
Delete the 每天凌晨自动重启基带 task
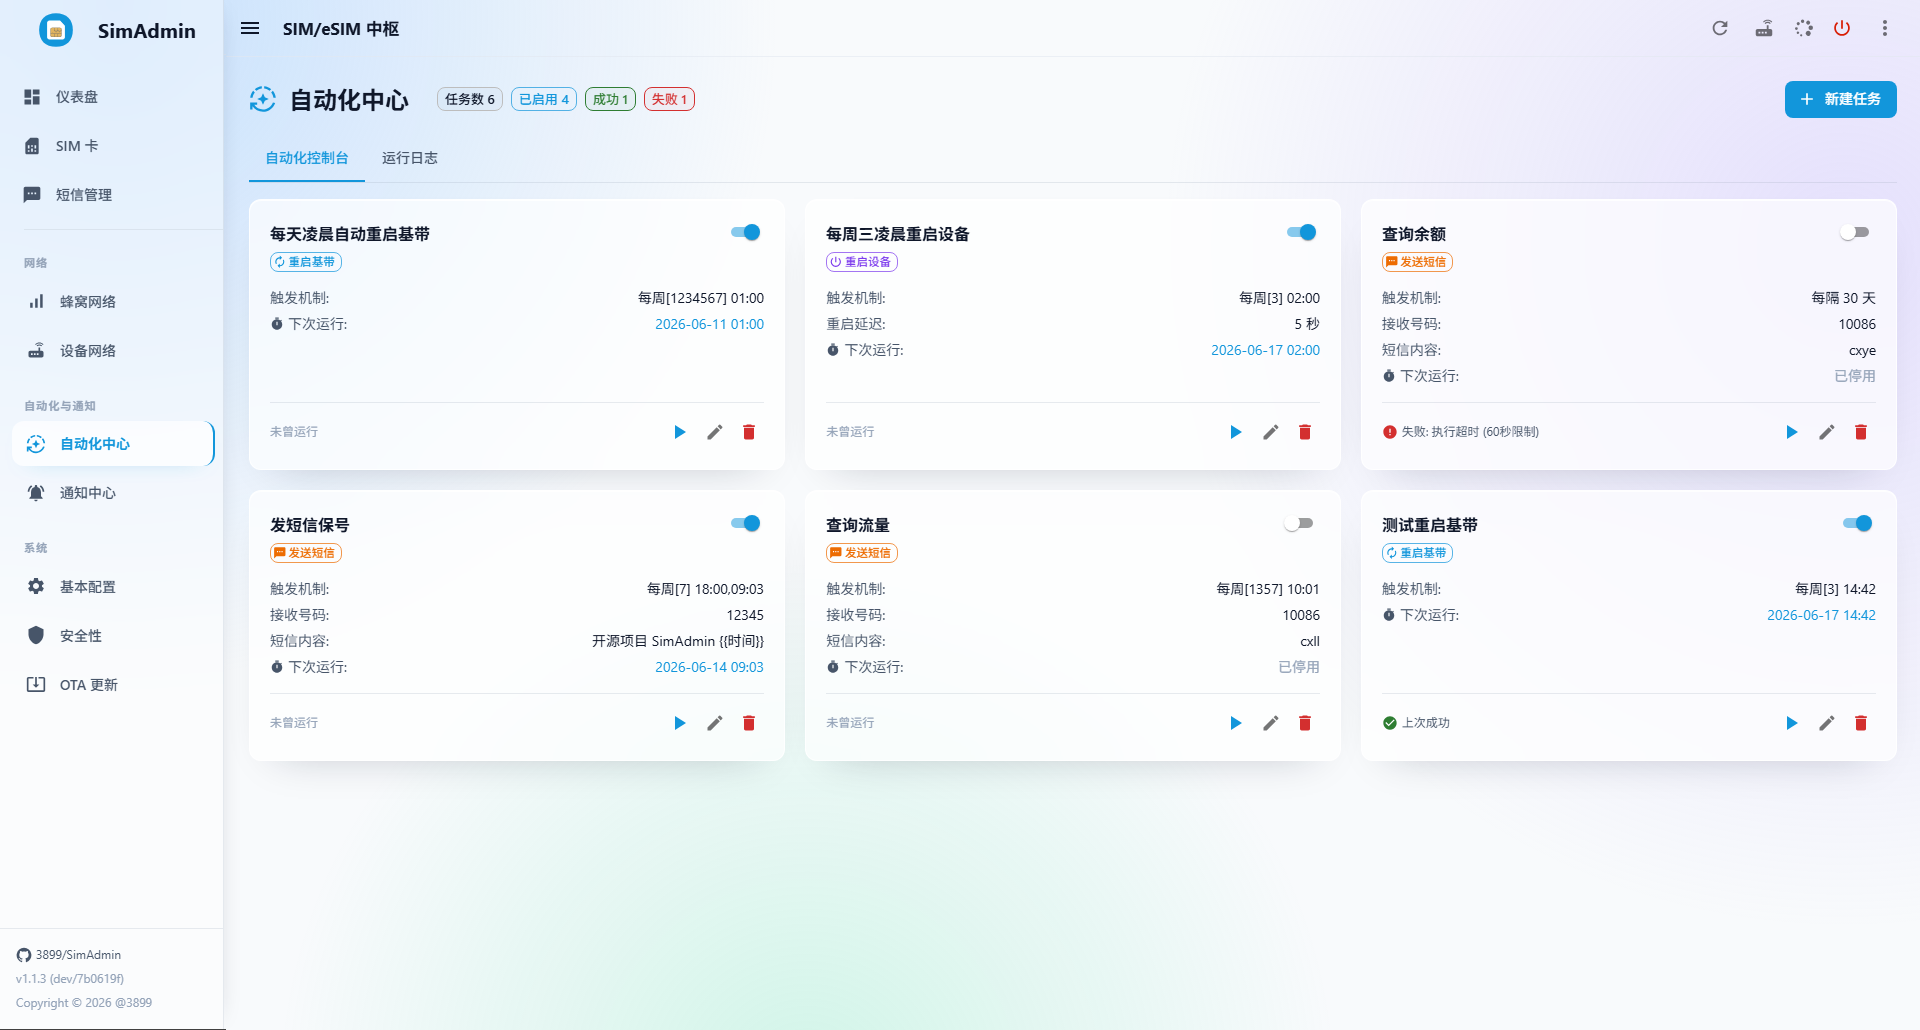[x=749, y=432]
